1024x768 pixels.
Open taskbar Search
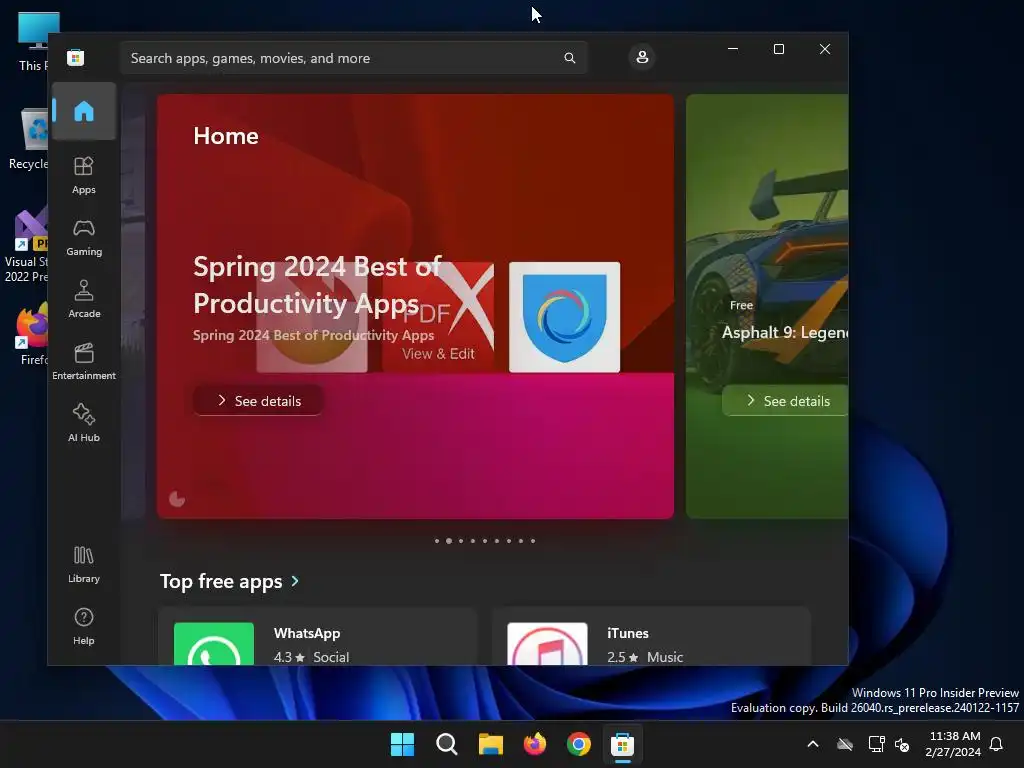click(x=447, y=744)
